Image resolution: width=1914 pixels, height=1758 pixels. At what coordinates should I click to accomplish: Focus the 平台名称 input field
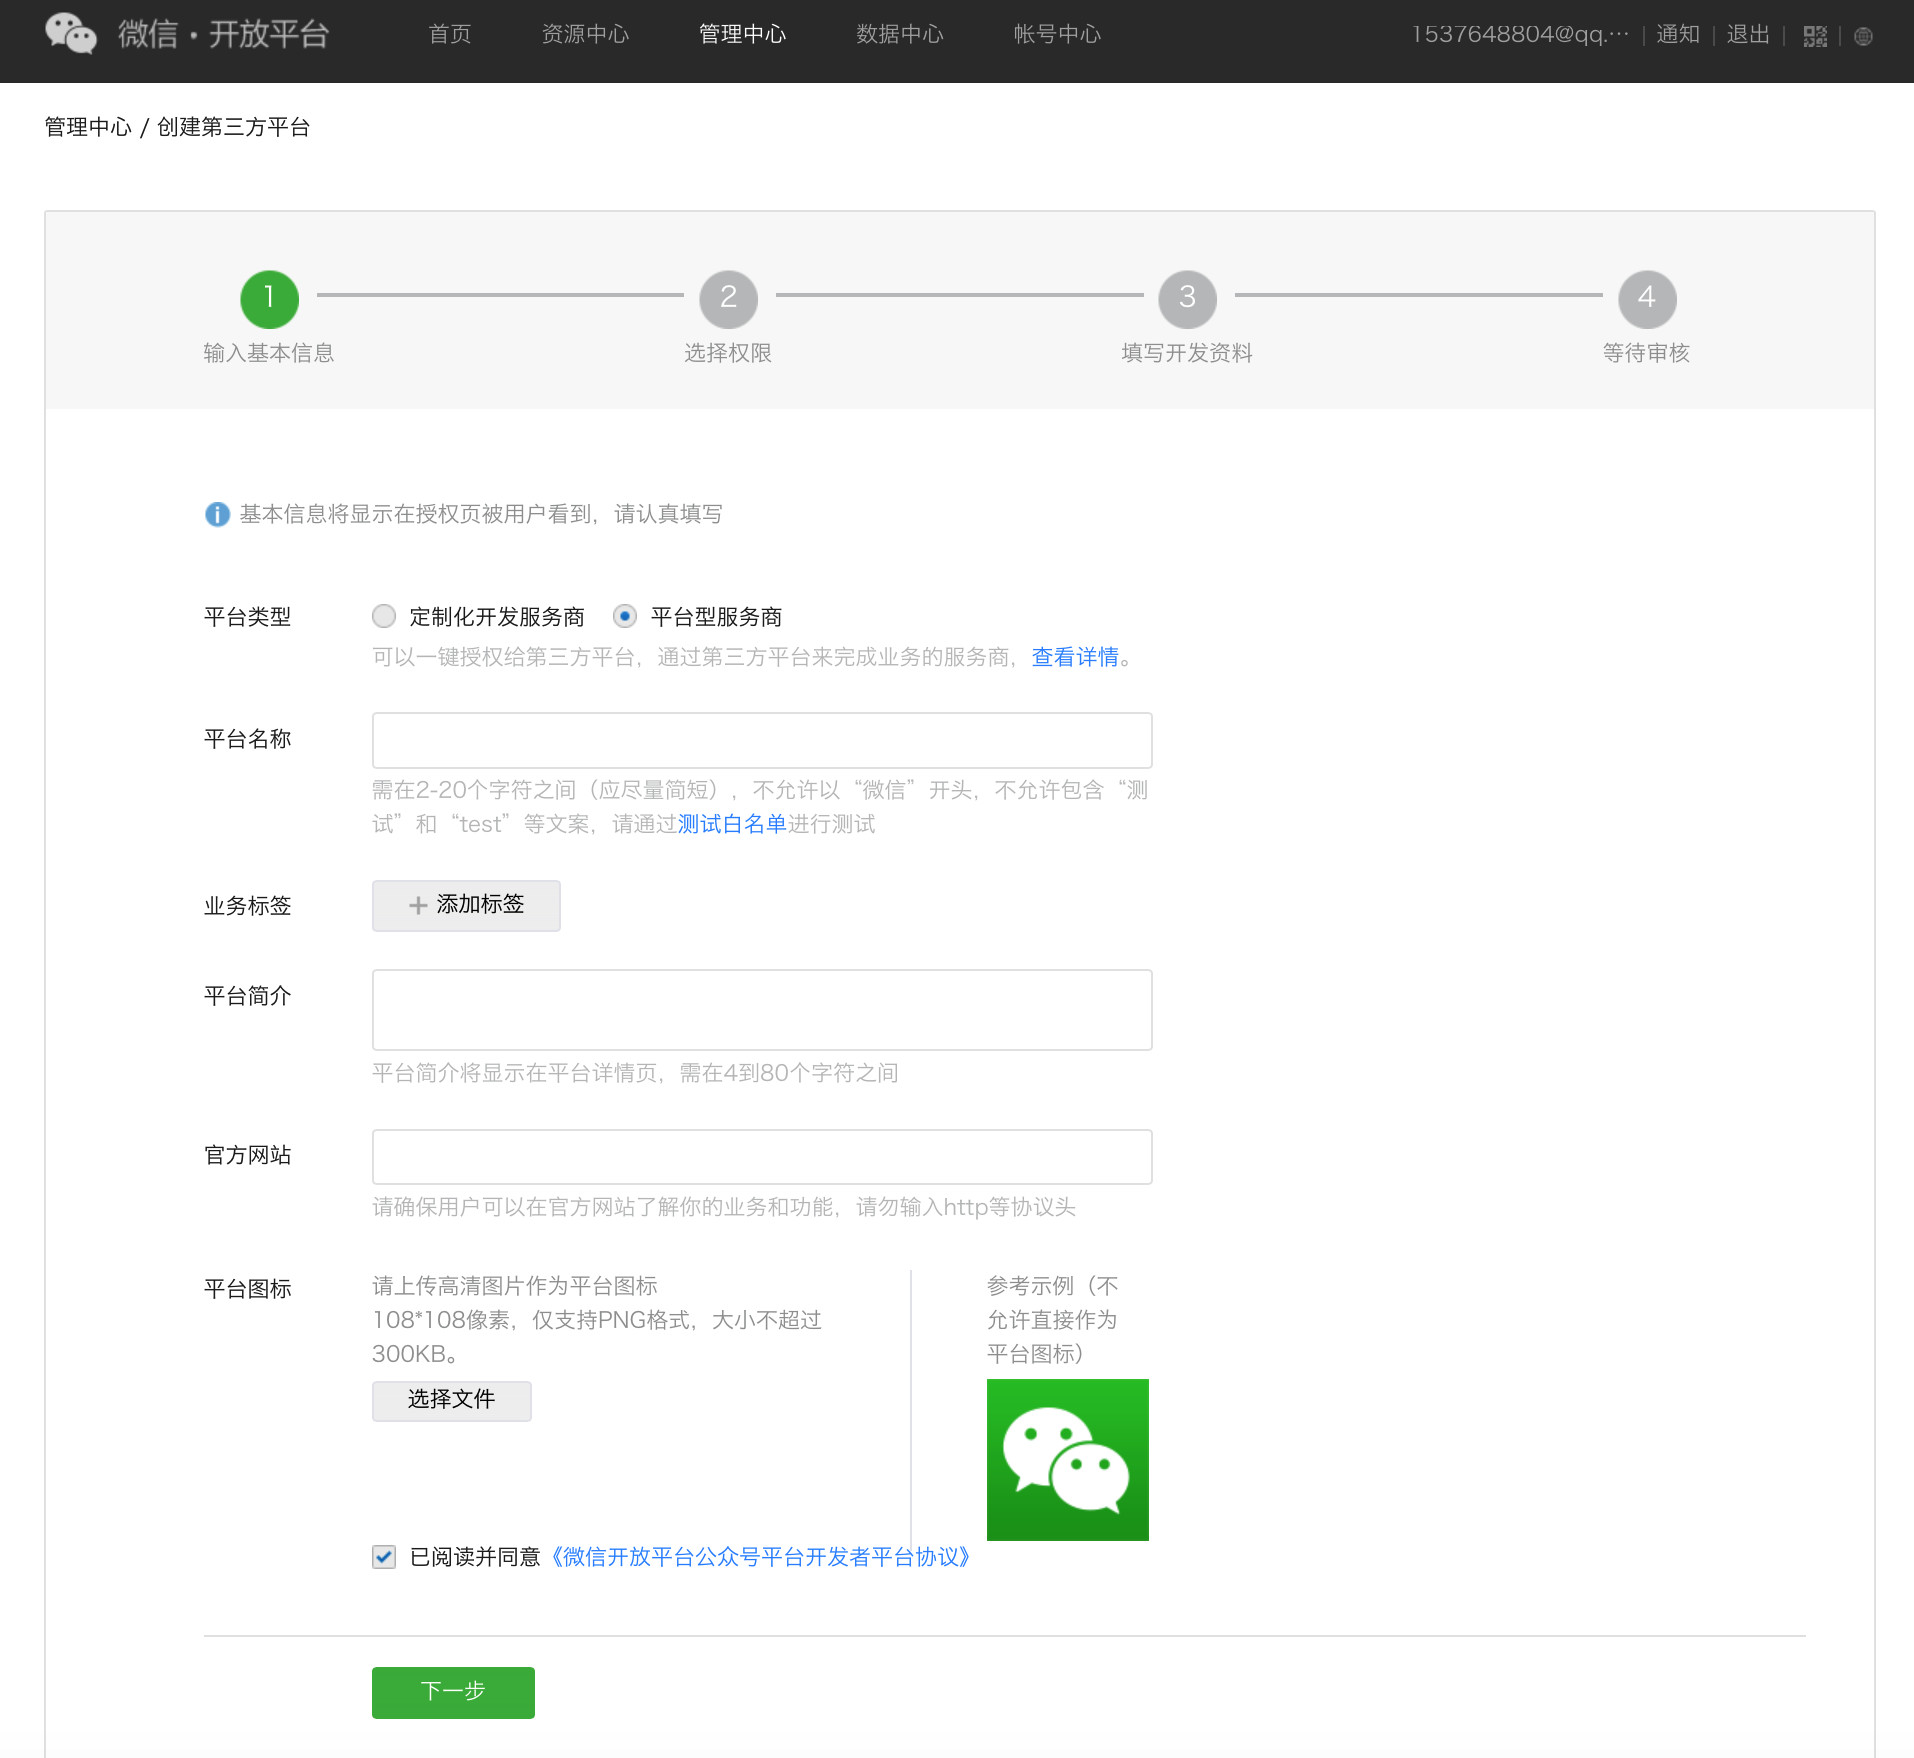point(762,740)
